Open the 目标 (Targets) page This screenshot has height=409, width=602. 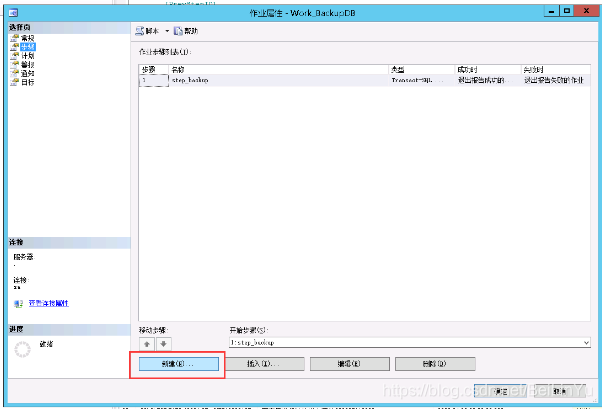tap(27, 82)
